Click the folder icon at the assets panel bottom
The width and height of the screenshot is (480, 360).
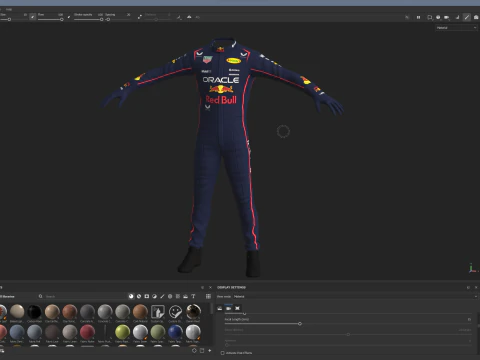pyautogui.click(x=202, y=350)
